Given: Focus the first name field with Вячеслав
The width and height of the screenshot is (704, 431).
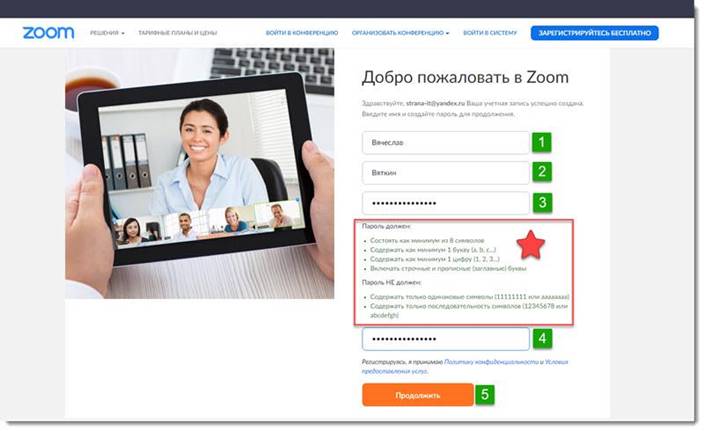Looking at the screenshot, I should 446,143.
